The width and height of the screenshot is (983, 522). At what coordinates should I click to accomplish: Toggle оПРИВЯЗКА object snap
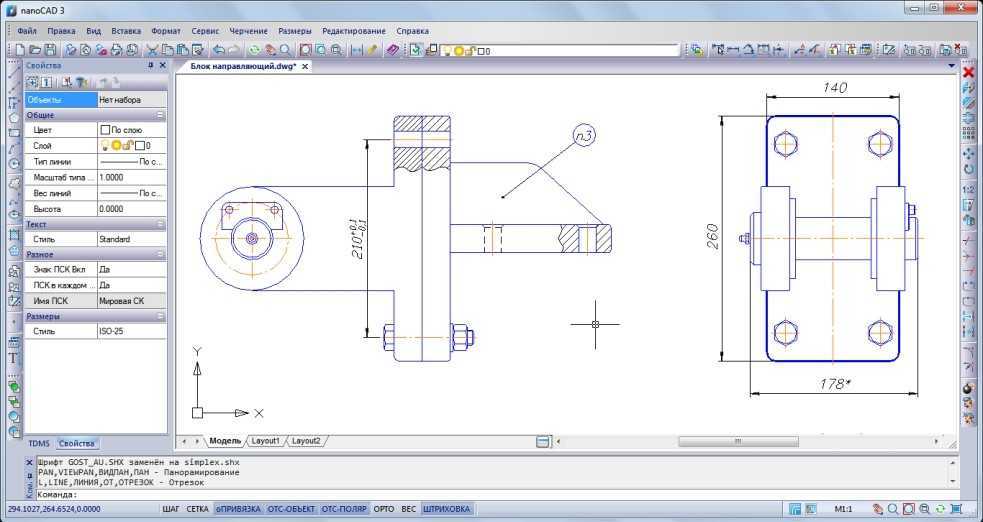coord(238,509)
